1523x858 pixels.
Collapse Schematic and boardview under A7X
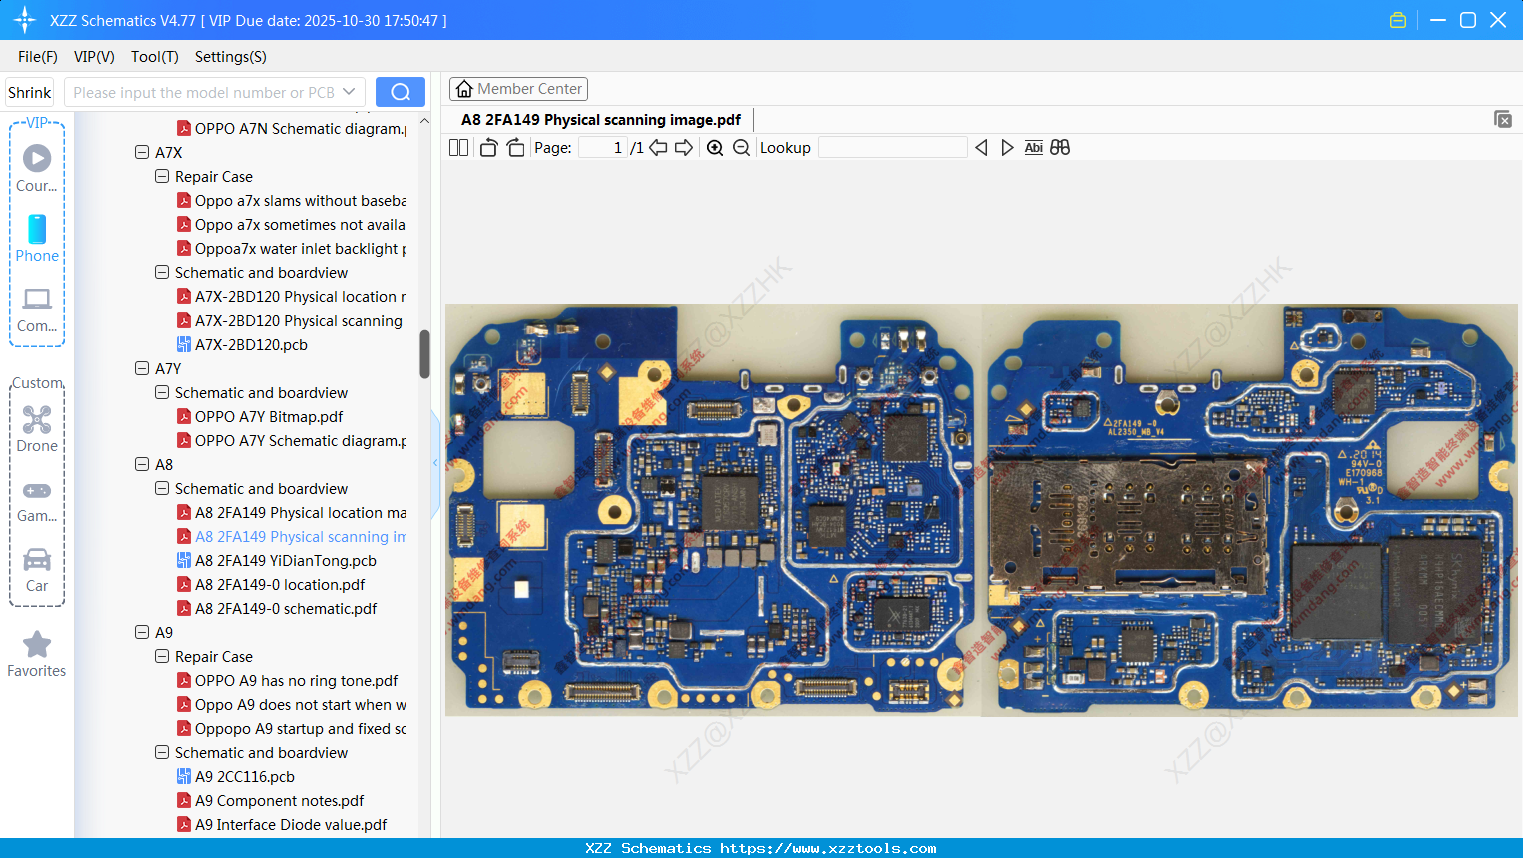(x=162, y=272)
